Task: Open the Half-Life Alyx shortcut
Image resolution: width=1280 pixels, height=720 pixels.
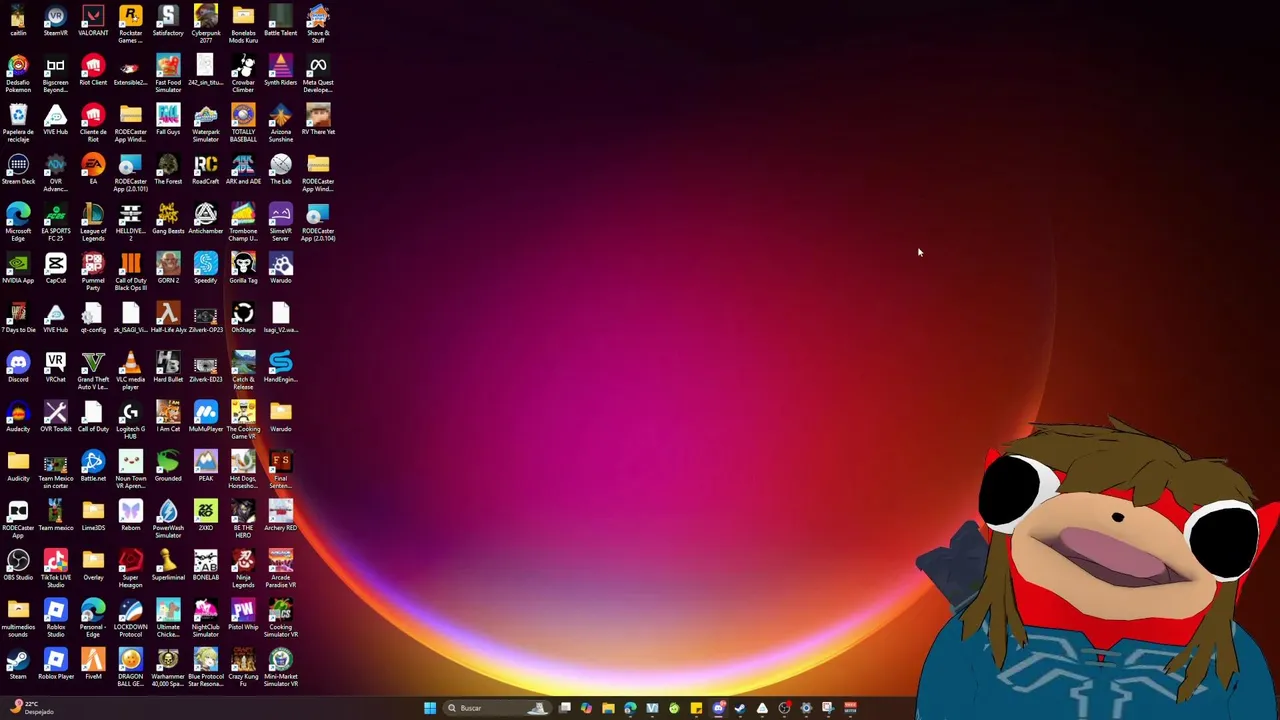Action: point(168,319)
